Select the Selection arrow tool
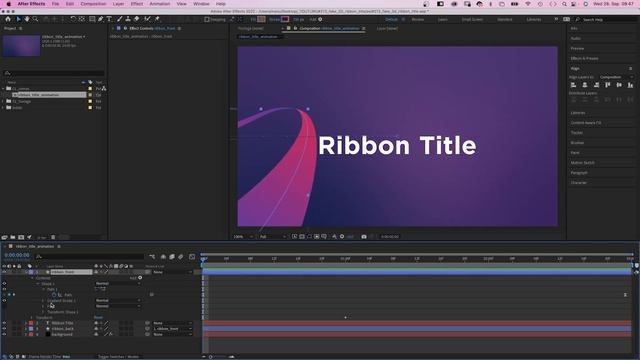Image resolution: width=640 pixels, height=360 pixels. [18, 19]
